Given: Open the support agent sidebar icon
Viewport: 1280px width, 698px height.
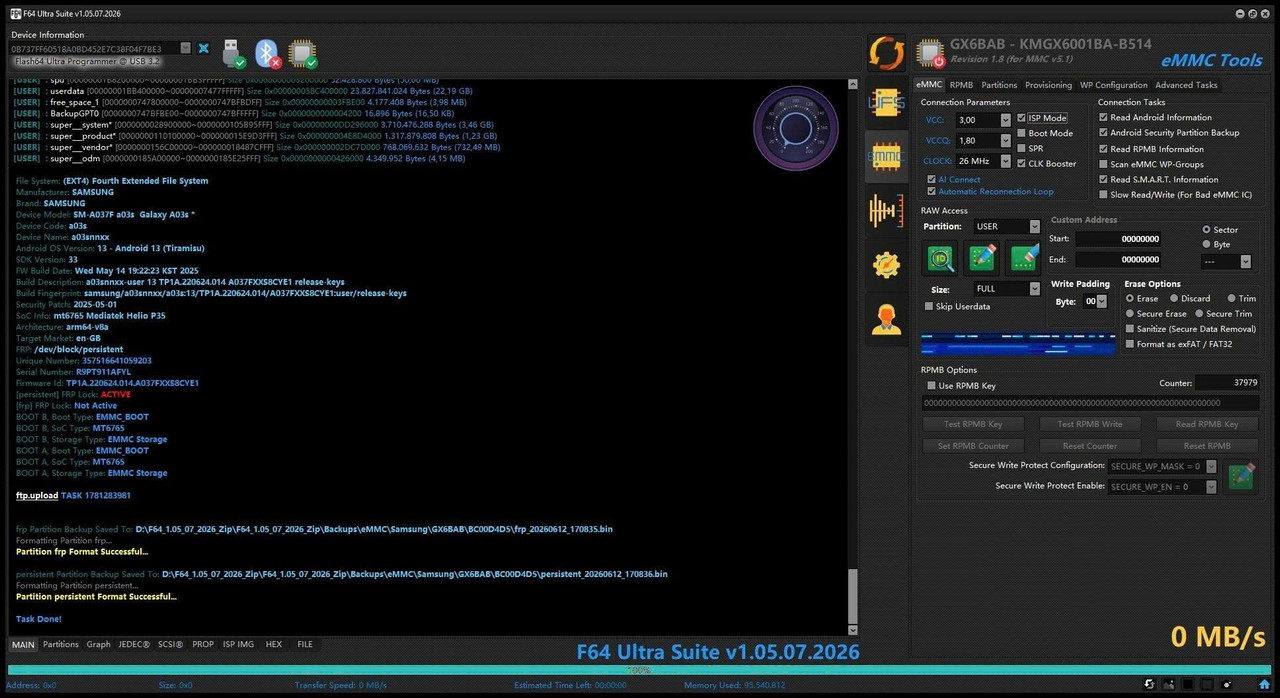Looking at the screenshot, I should click(886, 319).
